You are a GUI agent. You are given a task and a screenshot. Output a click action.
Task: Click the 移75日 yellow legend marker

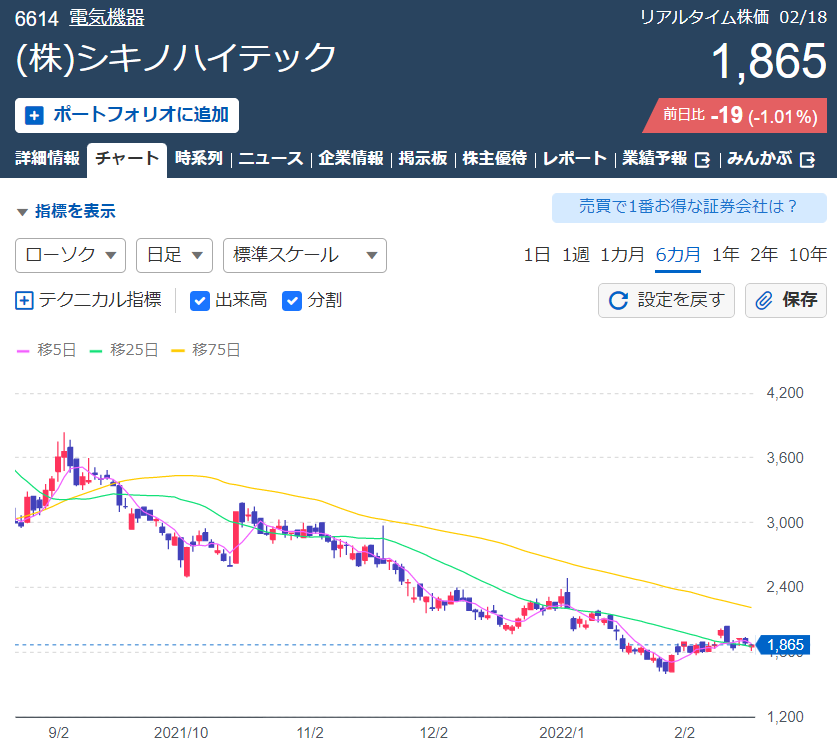click(x=177, y=351)
